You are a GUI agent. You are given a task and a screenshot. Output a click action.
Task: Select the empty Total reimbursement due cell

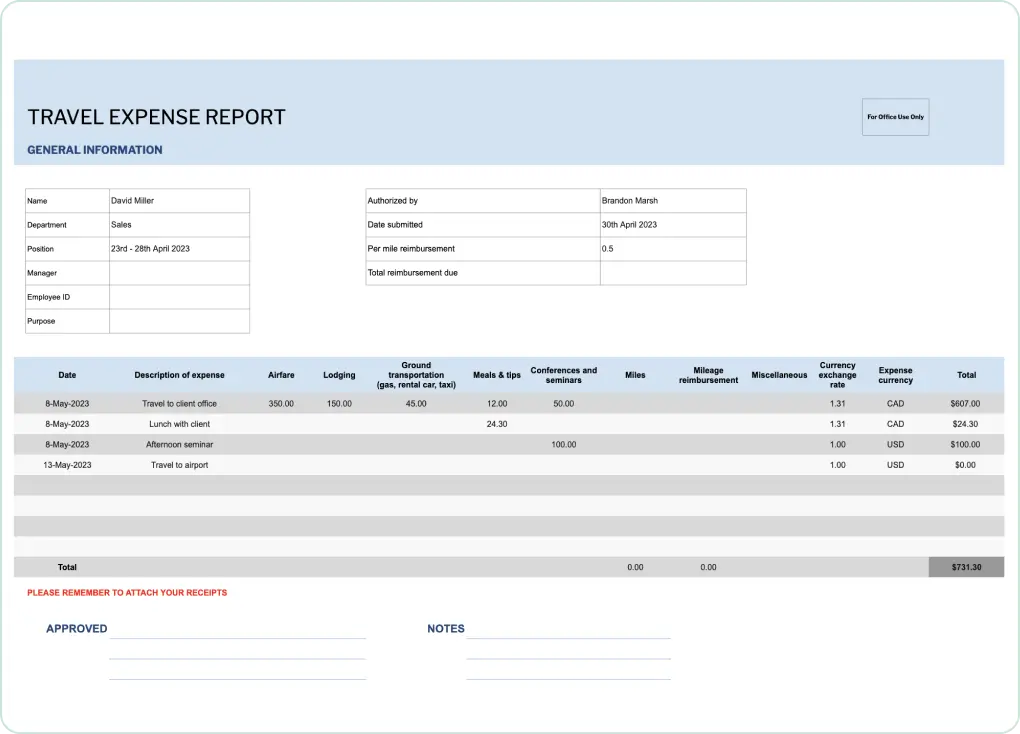click(672, 273)
